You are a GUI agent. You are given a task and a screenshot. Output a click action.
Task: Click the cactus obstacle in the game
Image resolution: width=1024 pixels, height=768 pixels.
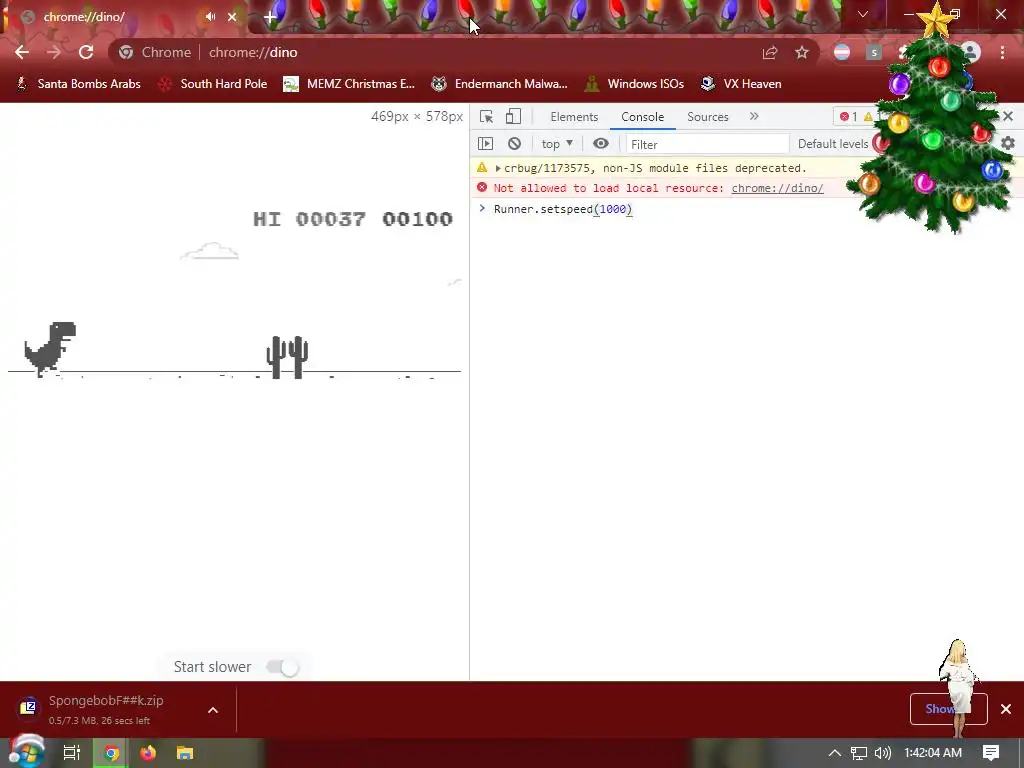tap(287, 357)
